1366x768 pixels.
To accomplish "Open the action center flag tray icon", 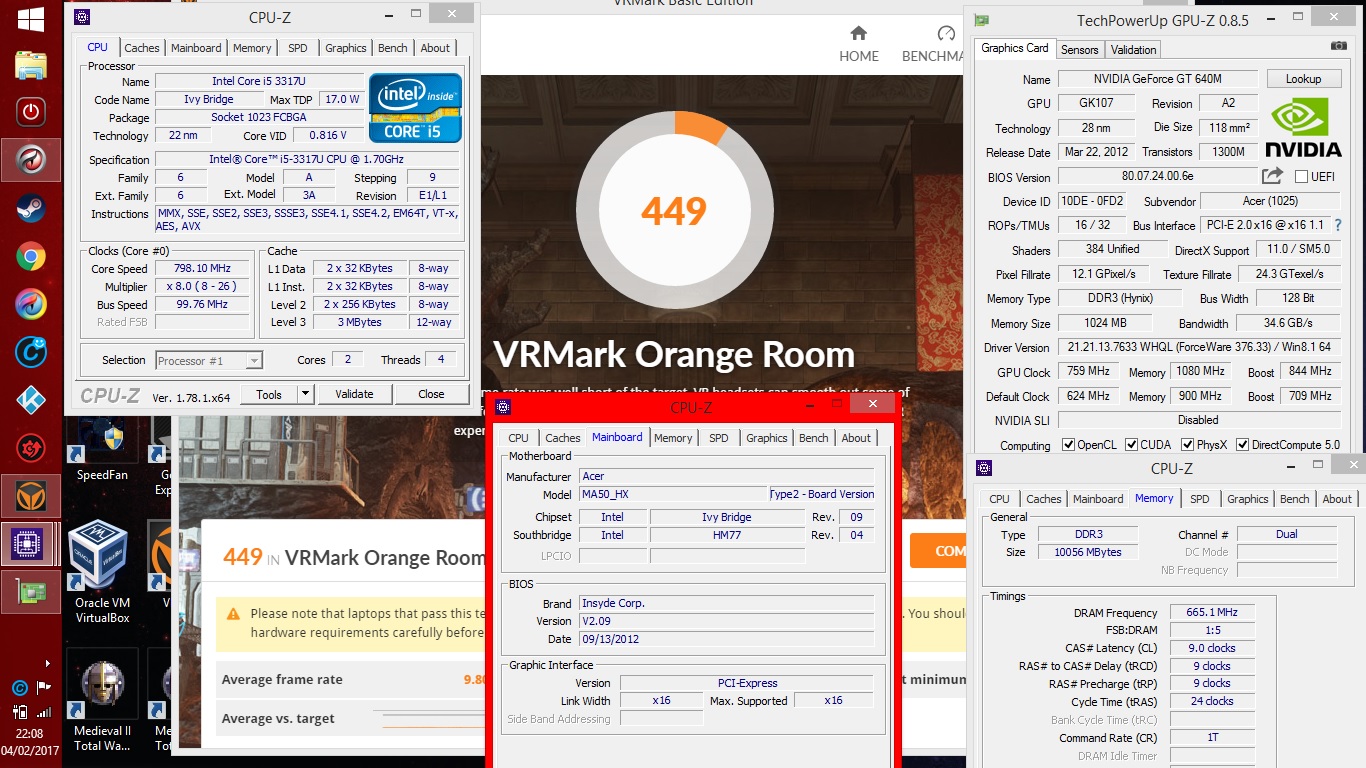I will tap(43, 687).
